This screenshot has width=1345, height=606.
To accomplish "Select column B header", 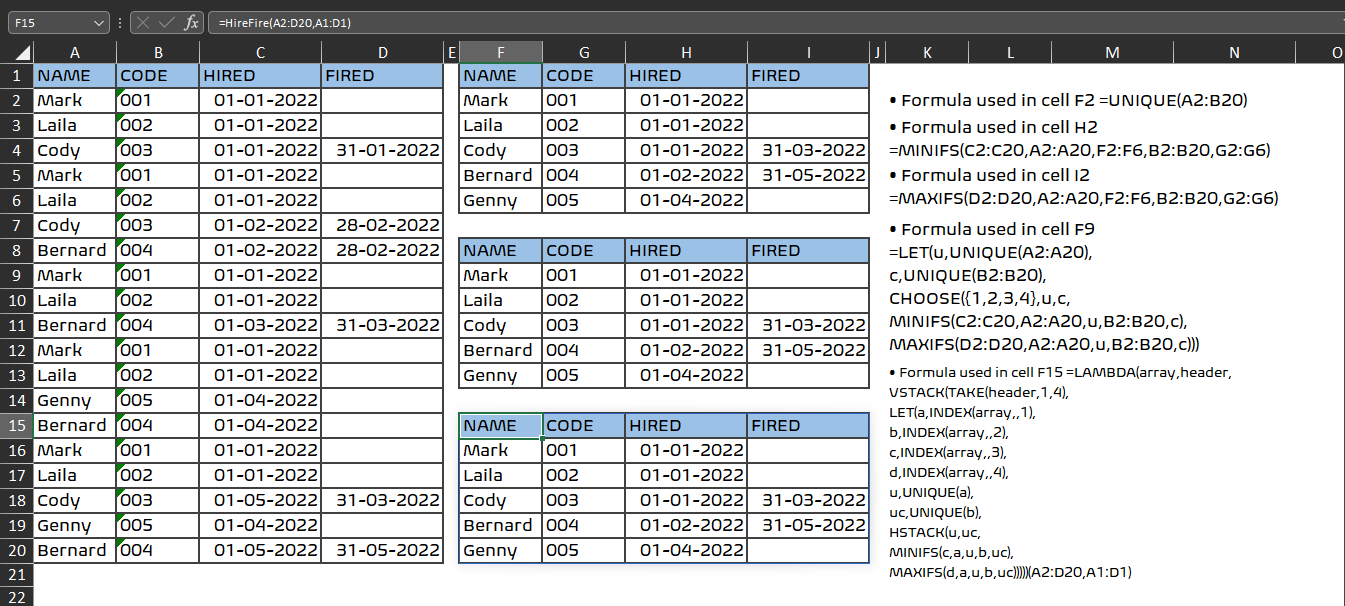I will click(x=158, y=52).
